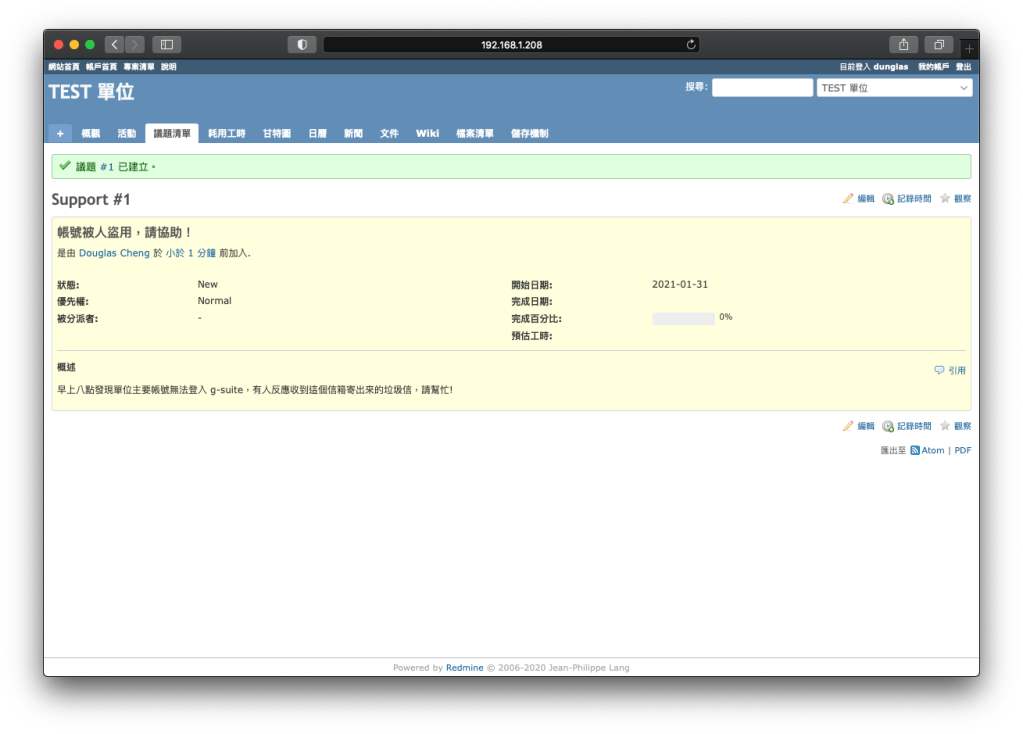Open the TEST 單位 project dropdown
Viewport: 1023px width, 734px height.
[x=894, y=88]
